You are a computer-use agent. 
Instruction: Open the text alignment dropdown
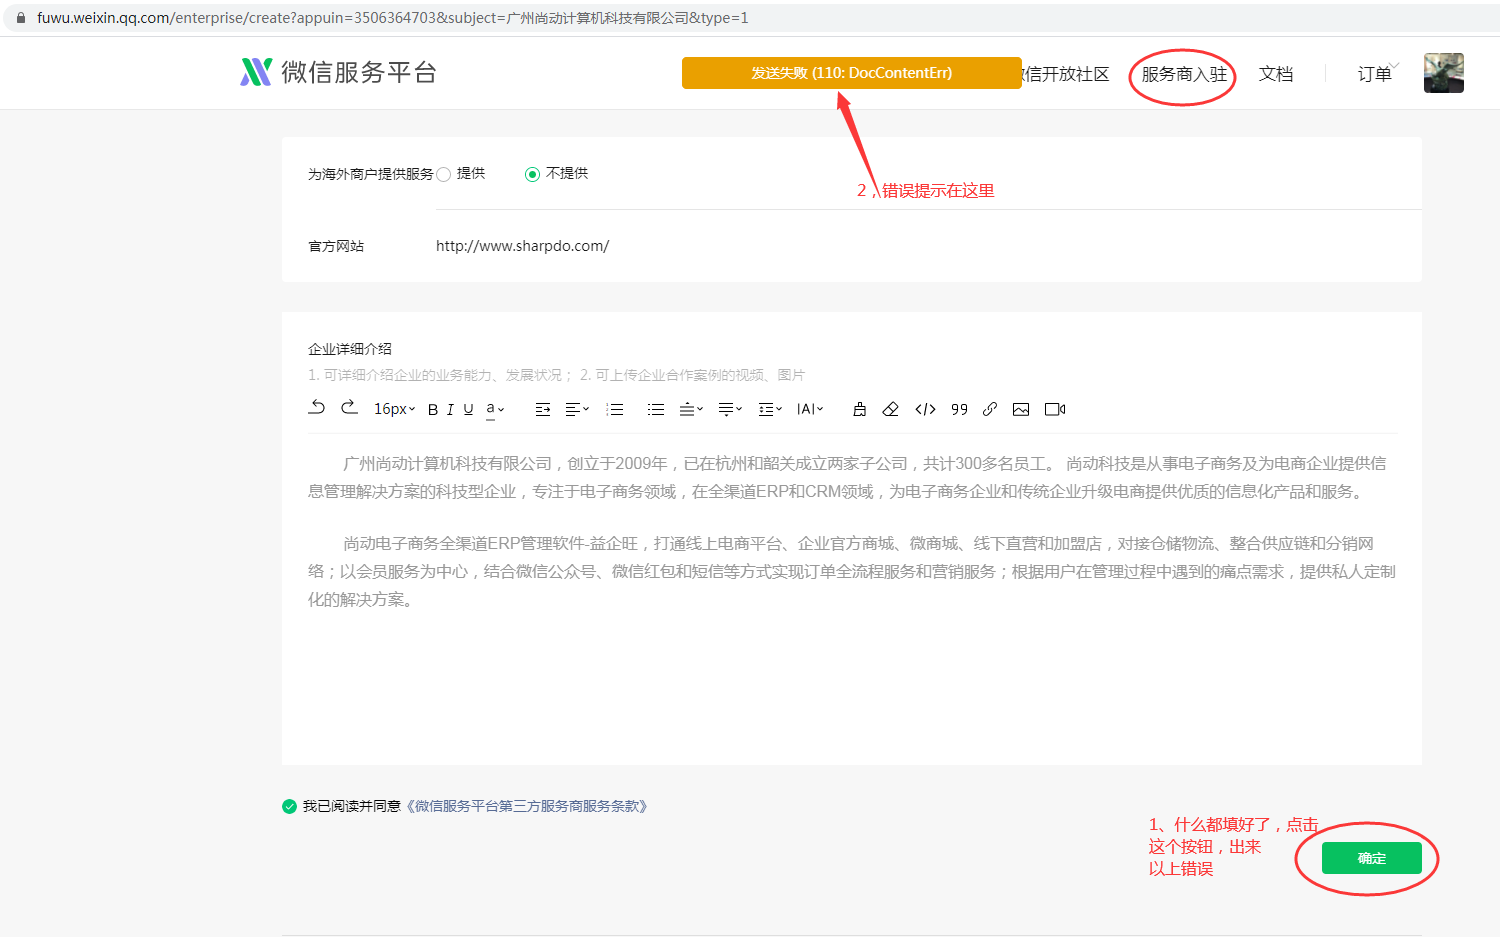pos(577,409)
